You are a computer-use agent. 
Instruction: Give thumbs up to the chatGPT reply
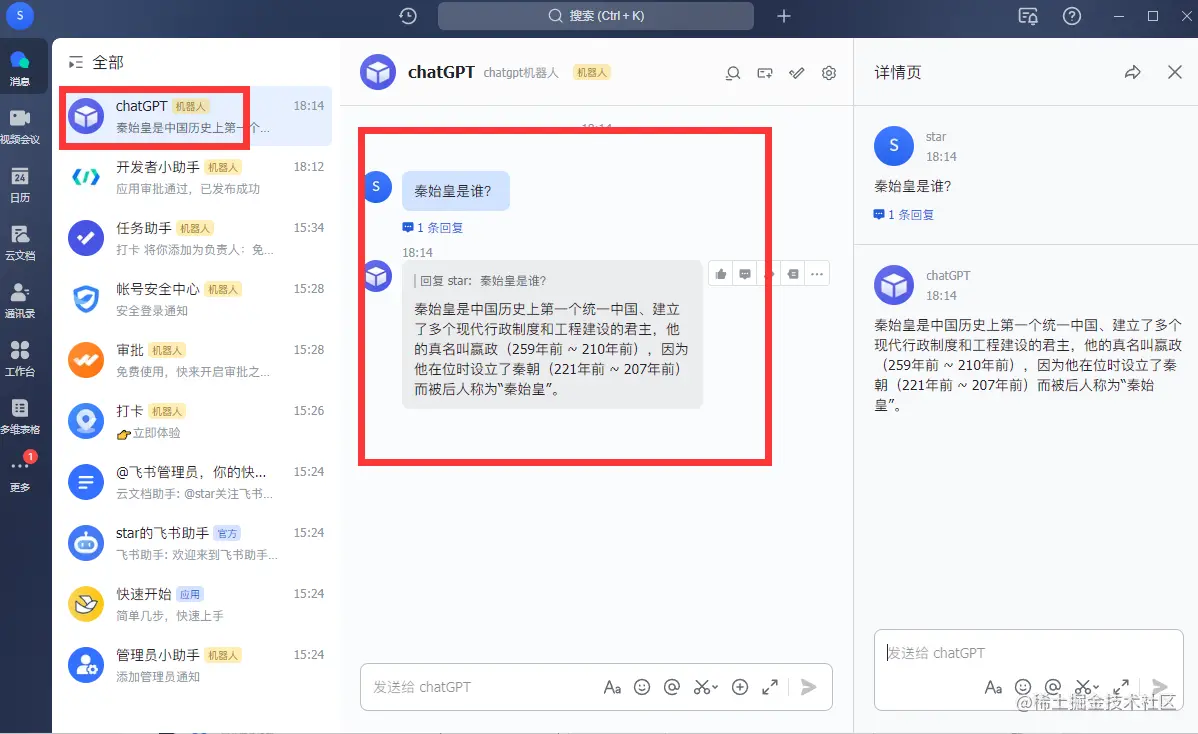720,273
